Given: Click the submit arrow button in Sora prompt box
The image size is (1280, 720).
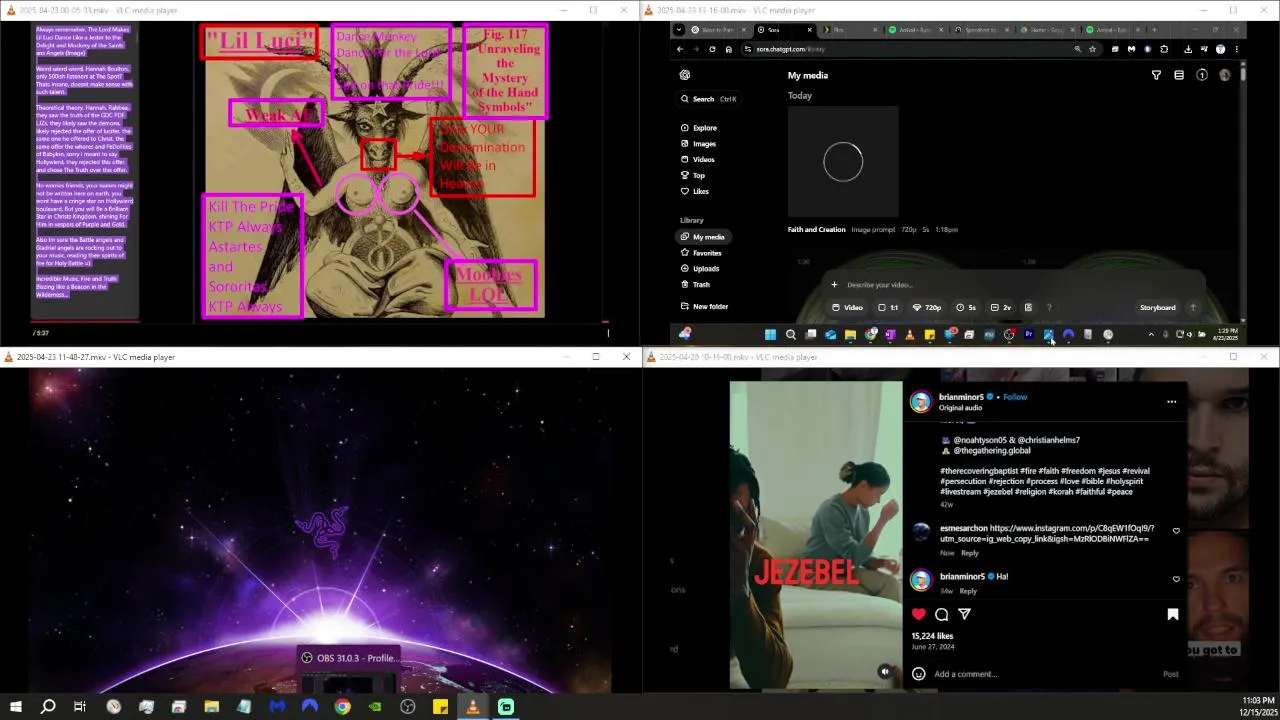Looking at the screenshot, I should (1193, 308).
